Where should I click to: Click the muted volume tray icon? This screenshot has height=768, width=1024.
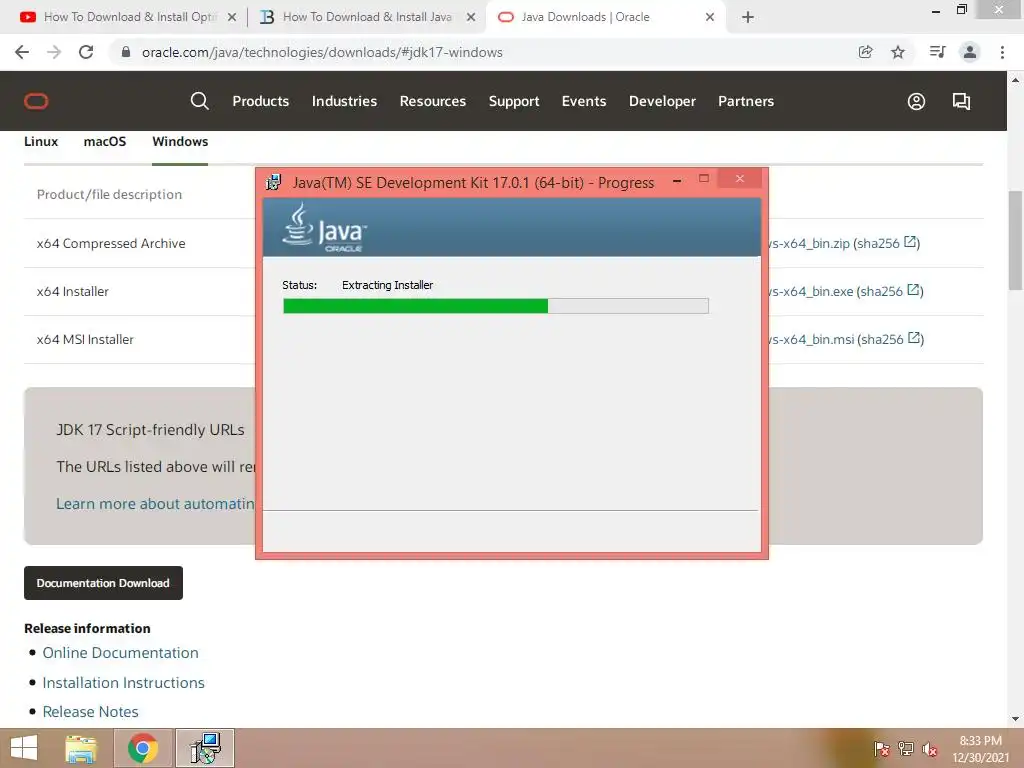click(930, 749)
